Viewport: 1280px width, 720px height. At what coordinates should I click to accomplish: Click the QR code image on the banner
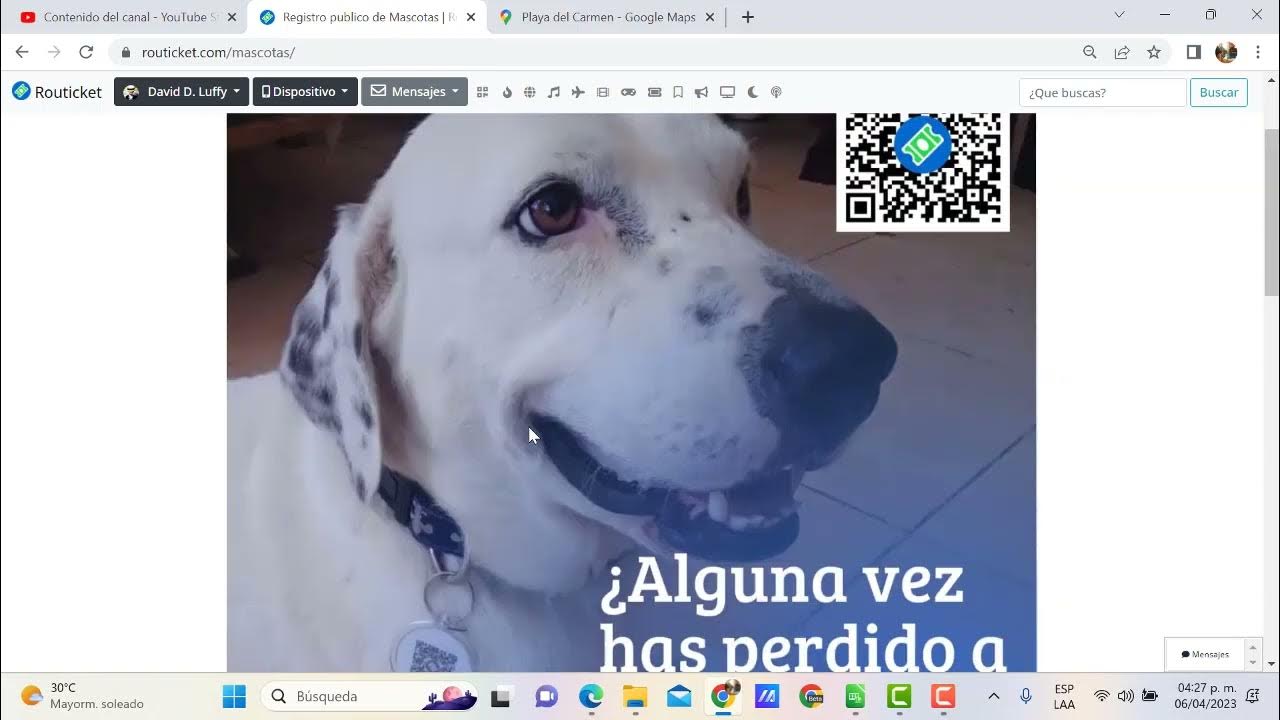point(923,170)
